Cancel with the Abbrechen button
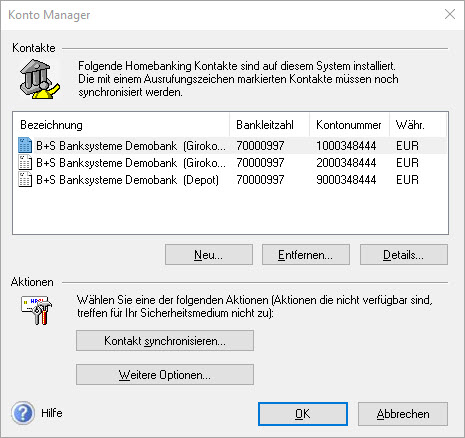The image size is (465, 438). [x=403, y=414]
